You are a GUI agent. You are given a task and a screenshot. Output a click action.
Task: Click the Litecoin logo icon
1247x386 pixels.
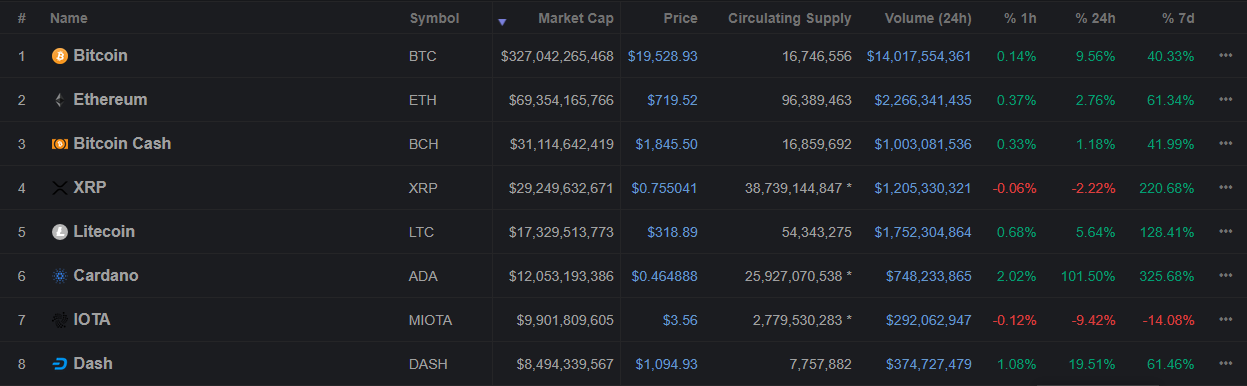[60, 232]
